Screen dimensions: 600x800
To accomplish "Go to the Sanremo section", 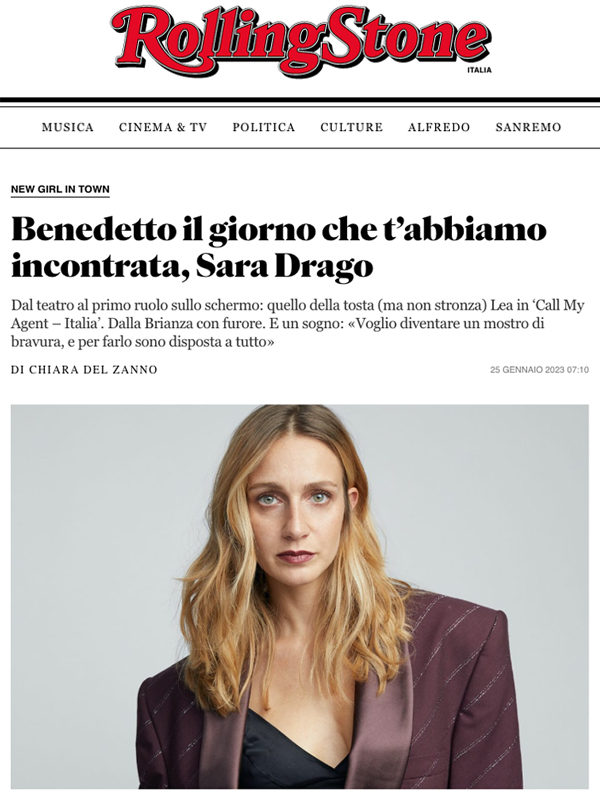I will coord(528,127).
